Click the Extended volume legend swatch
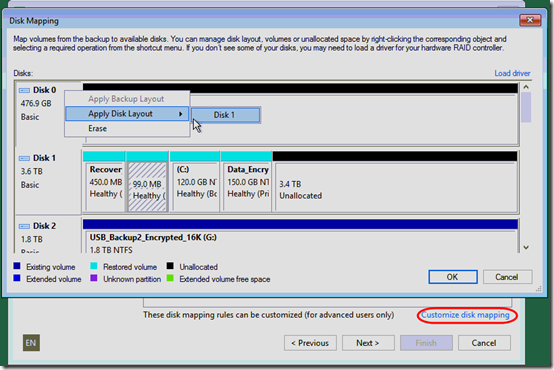The image size is (554, 370). click(17, 278)
